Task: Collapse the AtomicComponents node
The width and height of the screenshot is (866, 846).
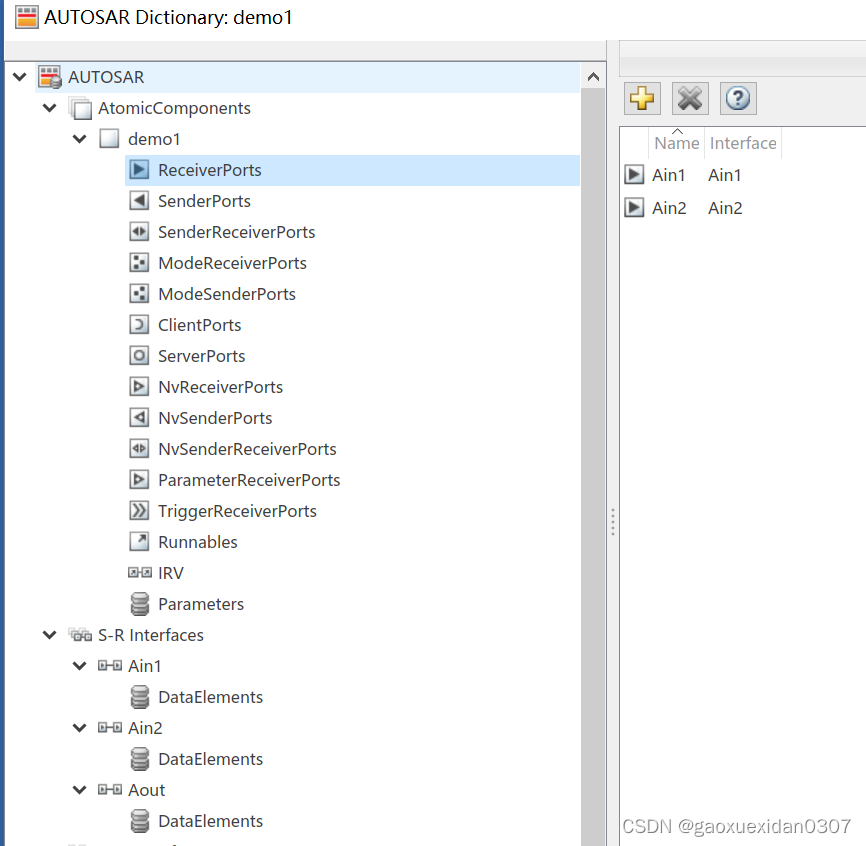Action: point(50,108)
